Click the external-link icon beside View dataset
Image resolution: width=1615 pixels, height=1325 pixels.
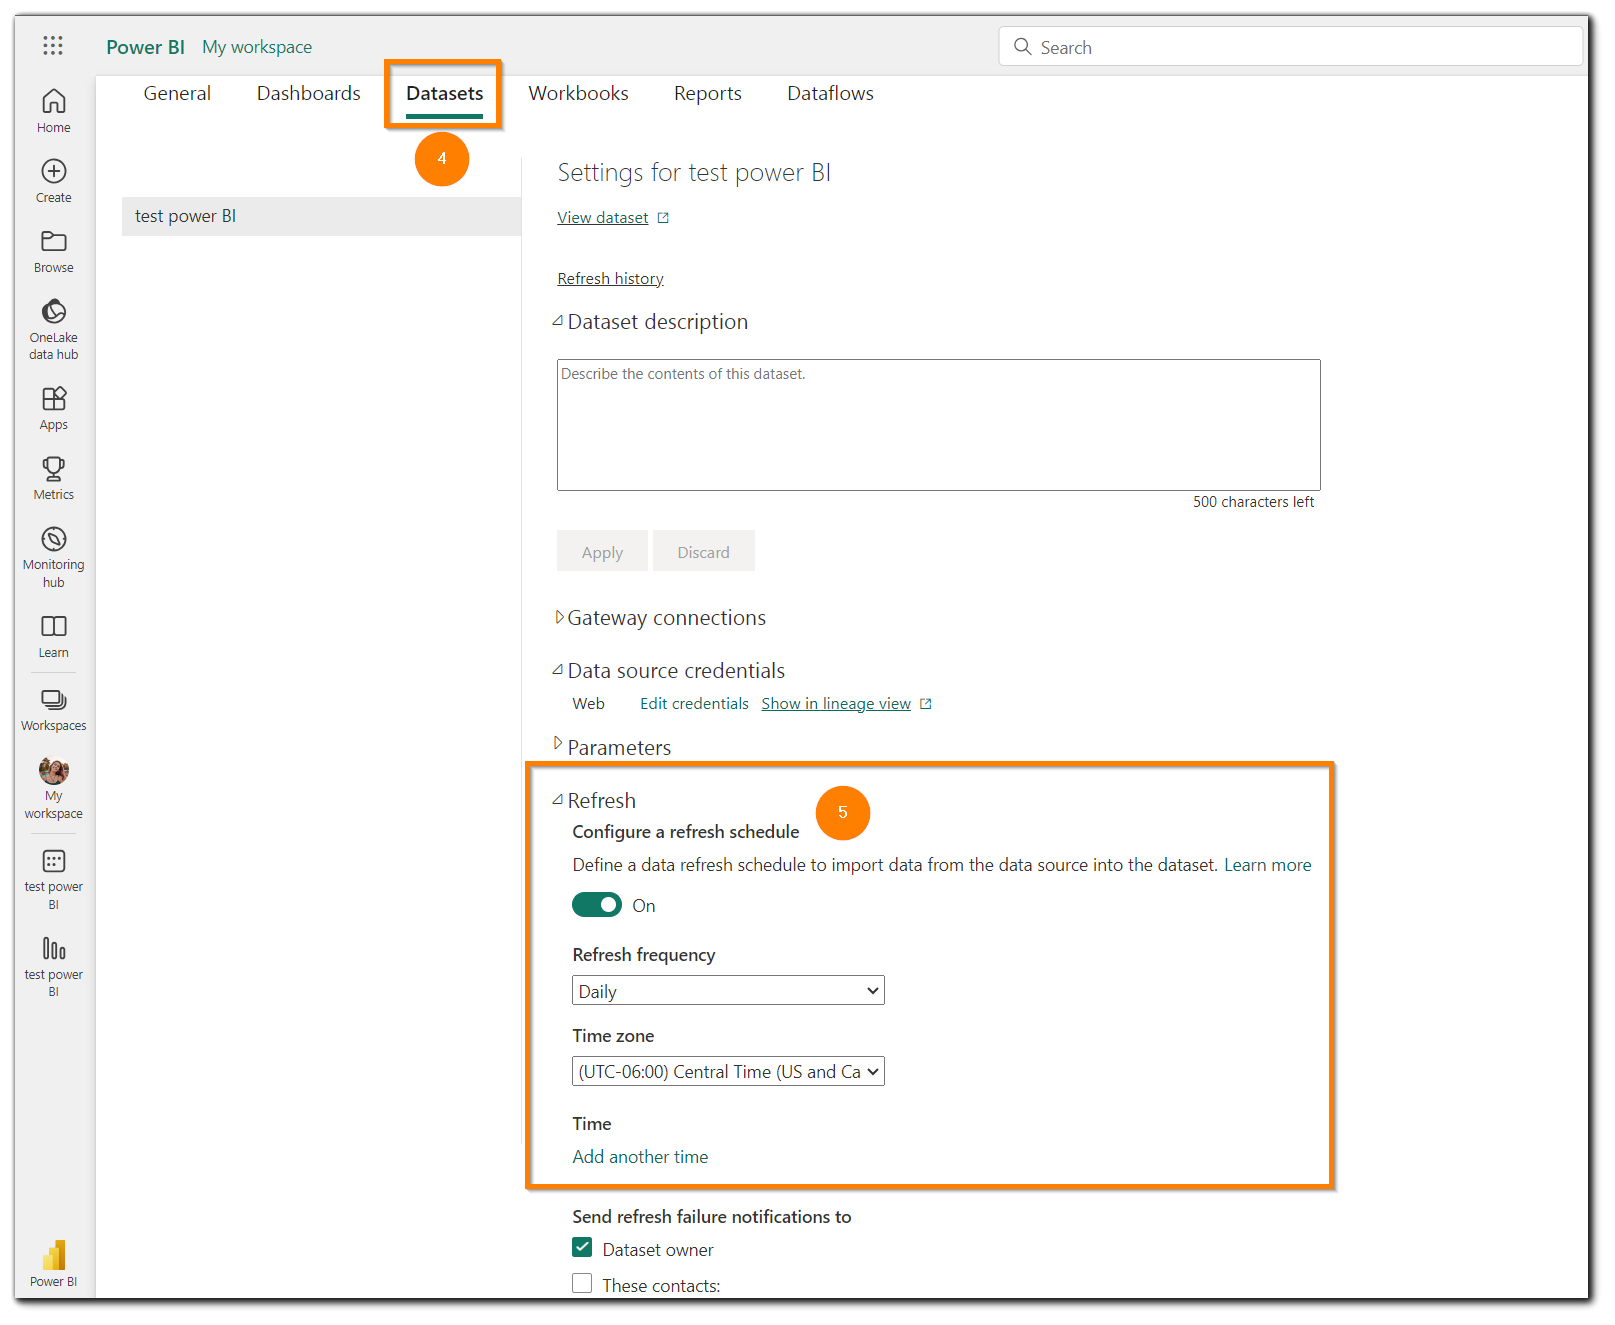[x=663, y=218]
